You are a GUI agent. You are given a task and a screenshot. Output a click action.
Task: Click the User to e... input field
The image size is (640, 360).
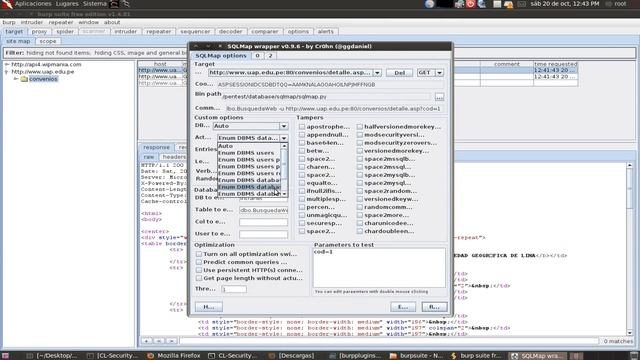pyautogui.click(x=263, y=234)
